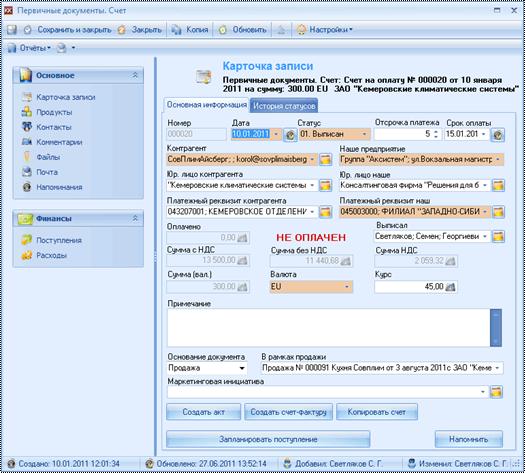
Task: Click the save disk icon in toolbar
Action: coord(12,30)
